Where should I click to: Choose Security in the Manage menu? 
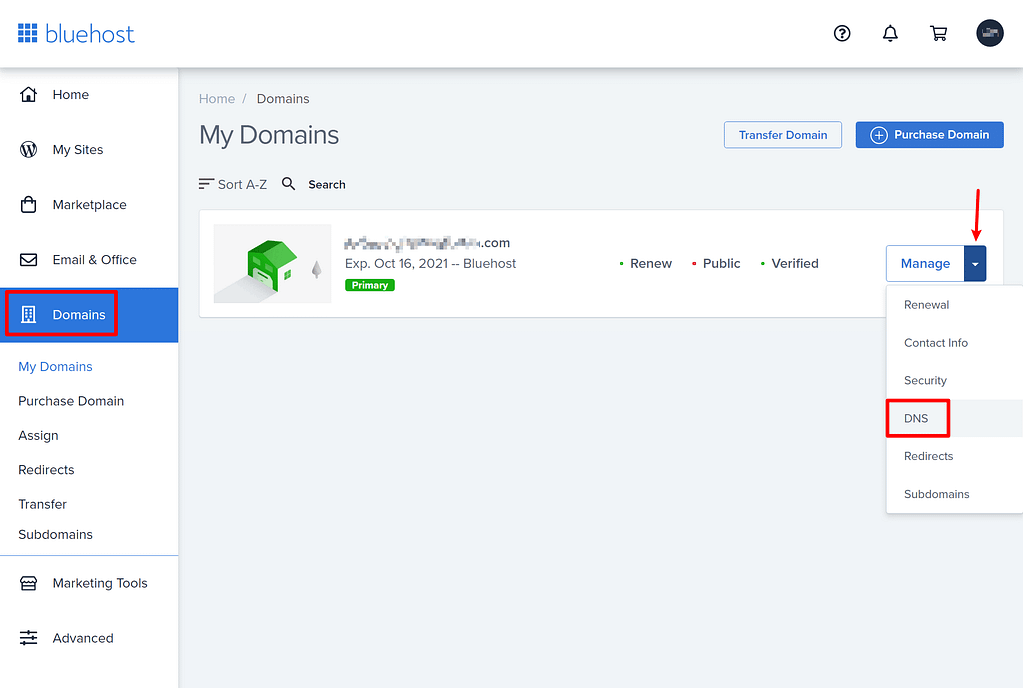pos(924,380)
